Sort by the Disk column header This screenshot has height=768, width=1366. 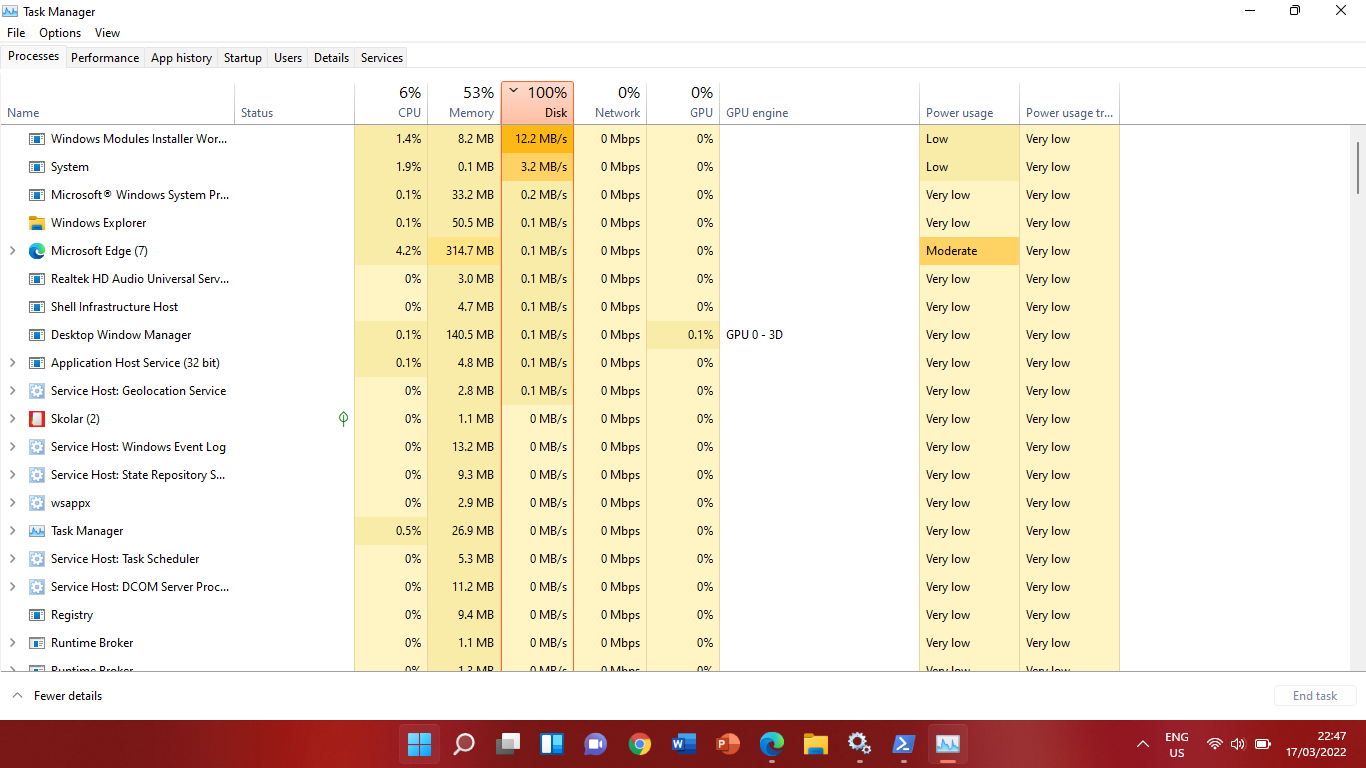(537, 103)
